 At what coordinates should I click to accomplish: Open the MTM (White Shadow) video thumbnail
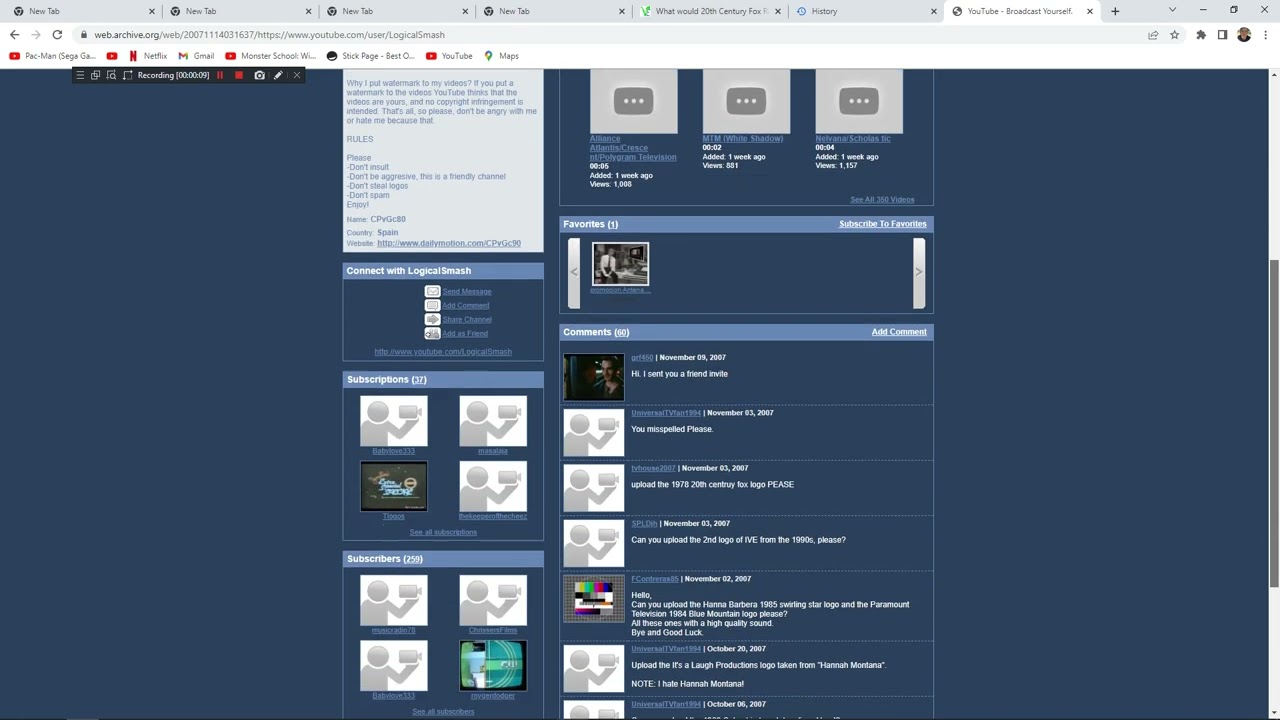pos(746,101)
